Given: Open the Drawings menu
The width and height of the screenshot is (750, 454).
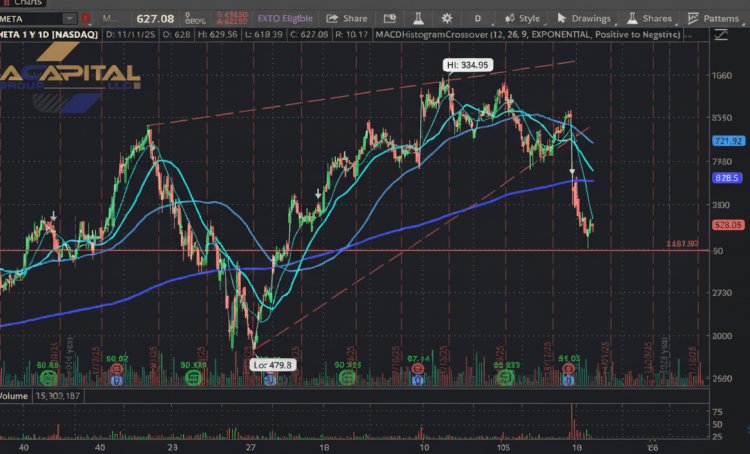Looking at the screenshot, I should (583, 18).
